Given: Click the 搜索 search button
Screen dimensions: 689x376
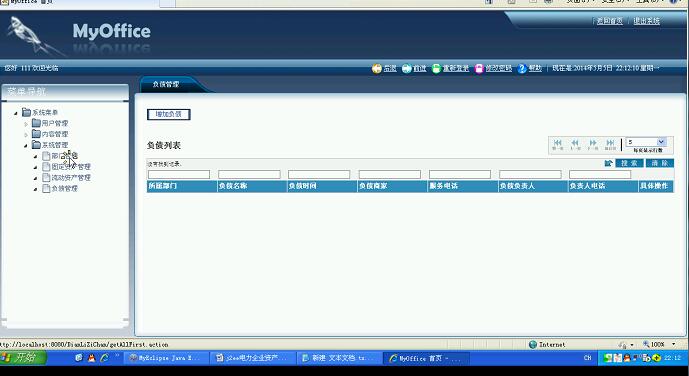Looking at the screenshot, I should point(629,163).
